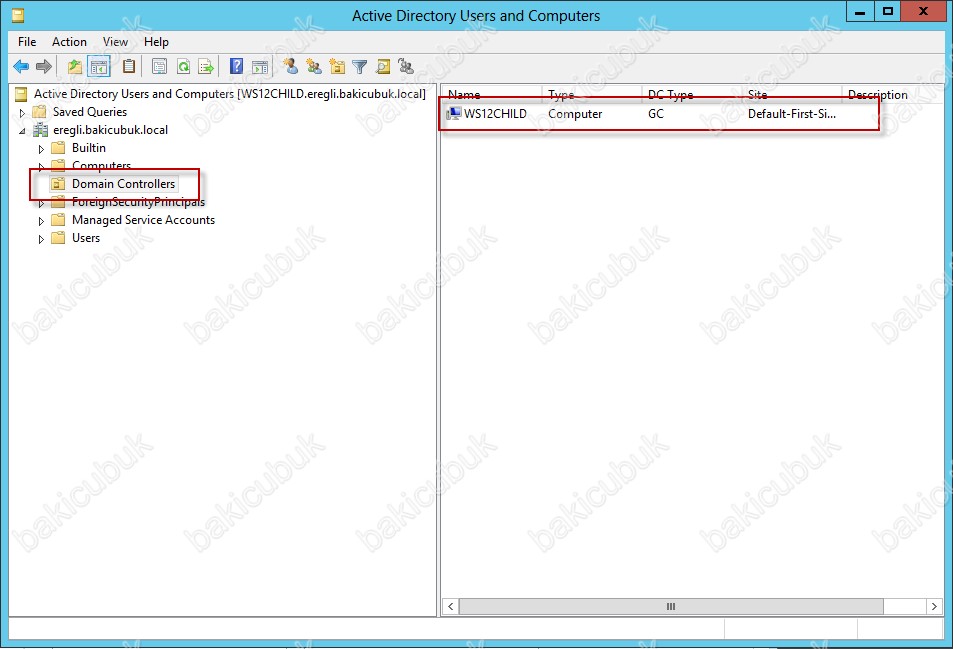Expand the Managed Service Accounts container
The height and width of the screenshot is (649, 953).
point(41,221)
